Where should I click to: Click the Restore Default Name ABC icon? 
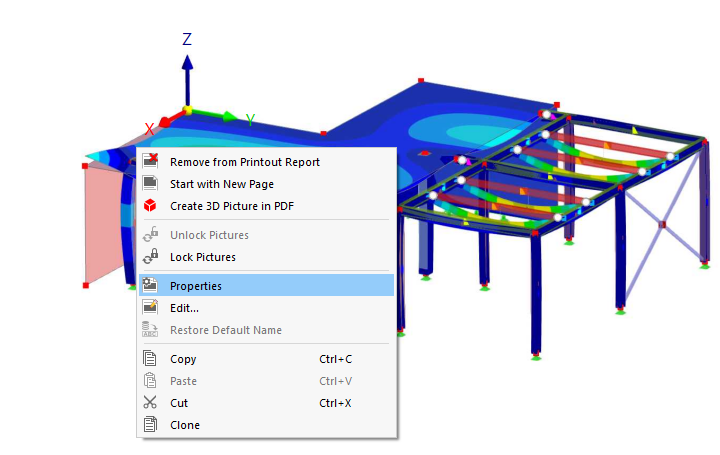[x=150, y=329]
